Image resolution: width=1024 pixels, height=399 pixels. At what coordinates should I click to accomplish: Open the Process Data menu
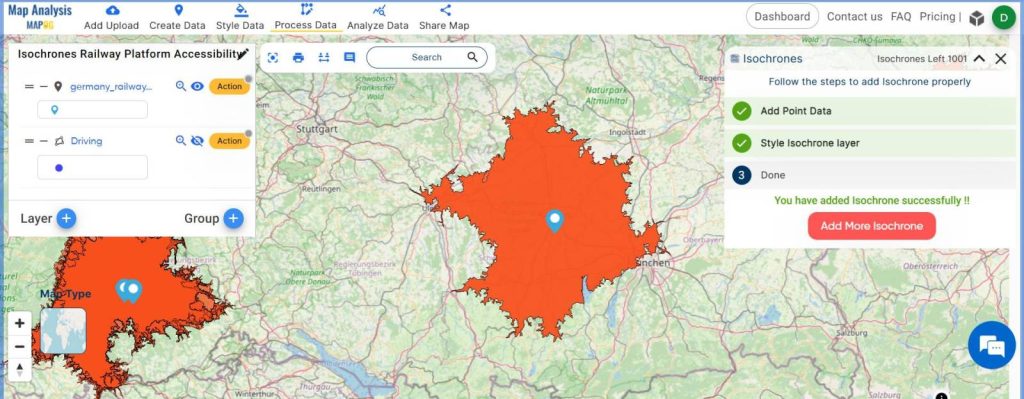coord(306,18)
